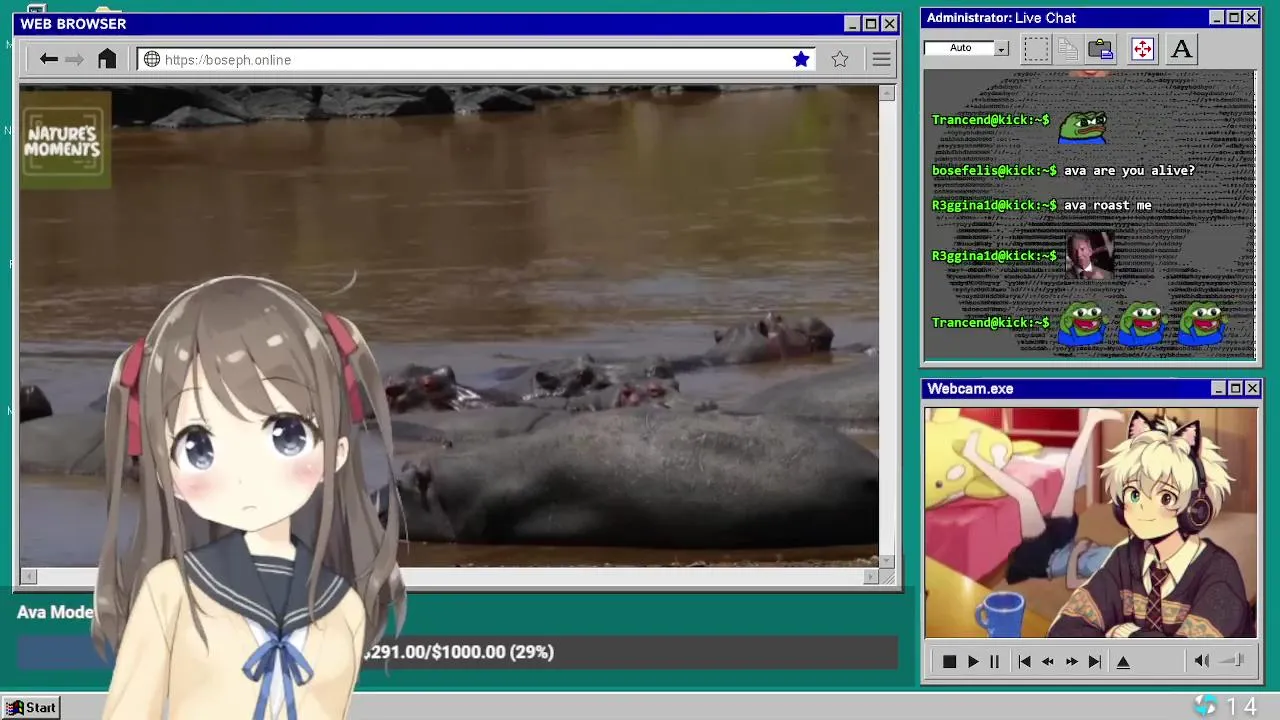Rewind the Webcam.exe player
Screen dimensions: 1280x720
click(x=1048, y=661)
